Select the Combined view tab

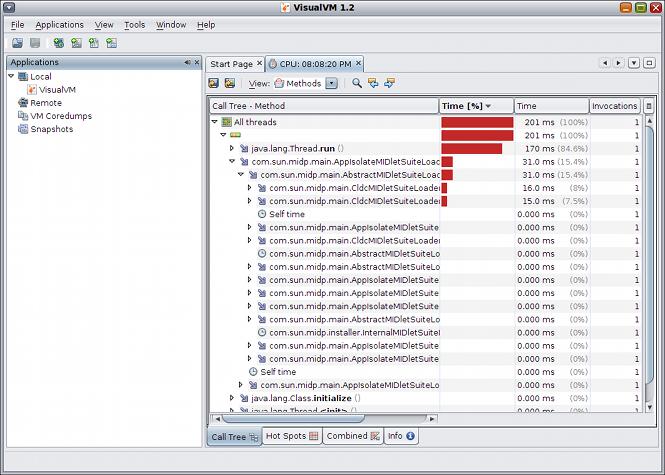tap(352, 436)
